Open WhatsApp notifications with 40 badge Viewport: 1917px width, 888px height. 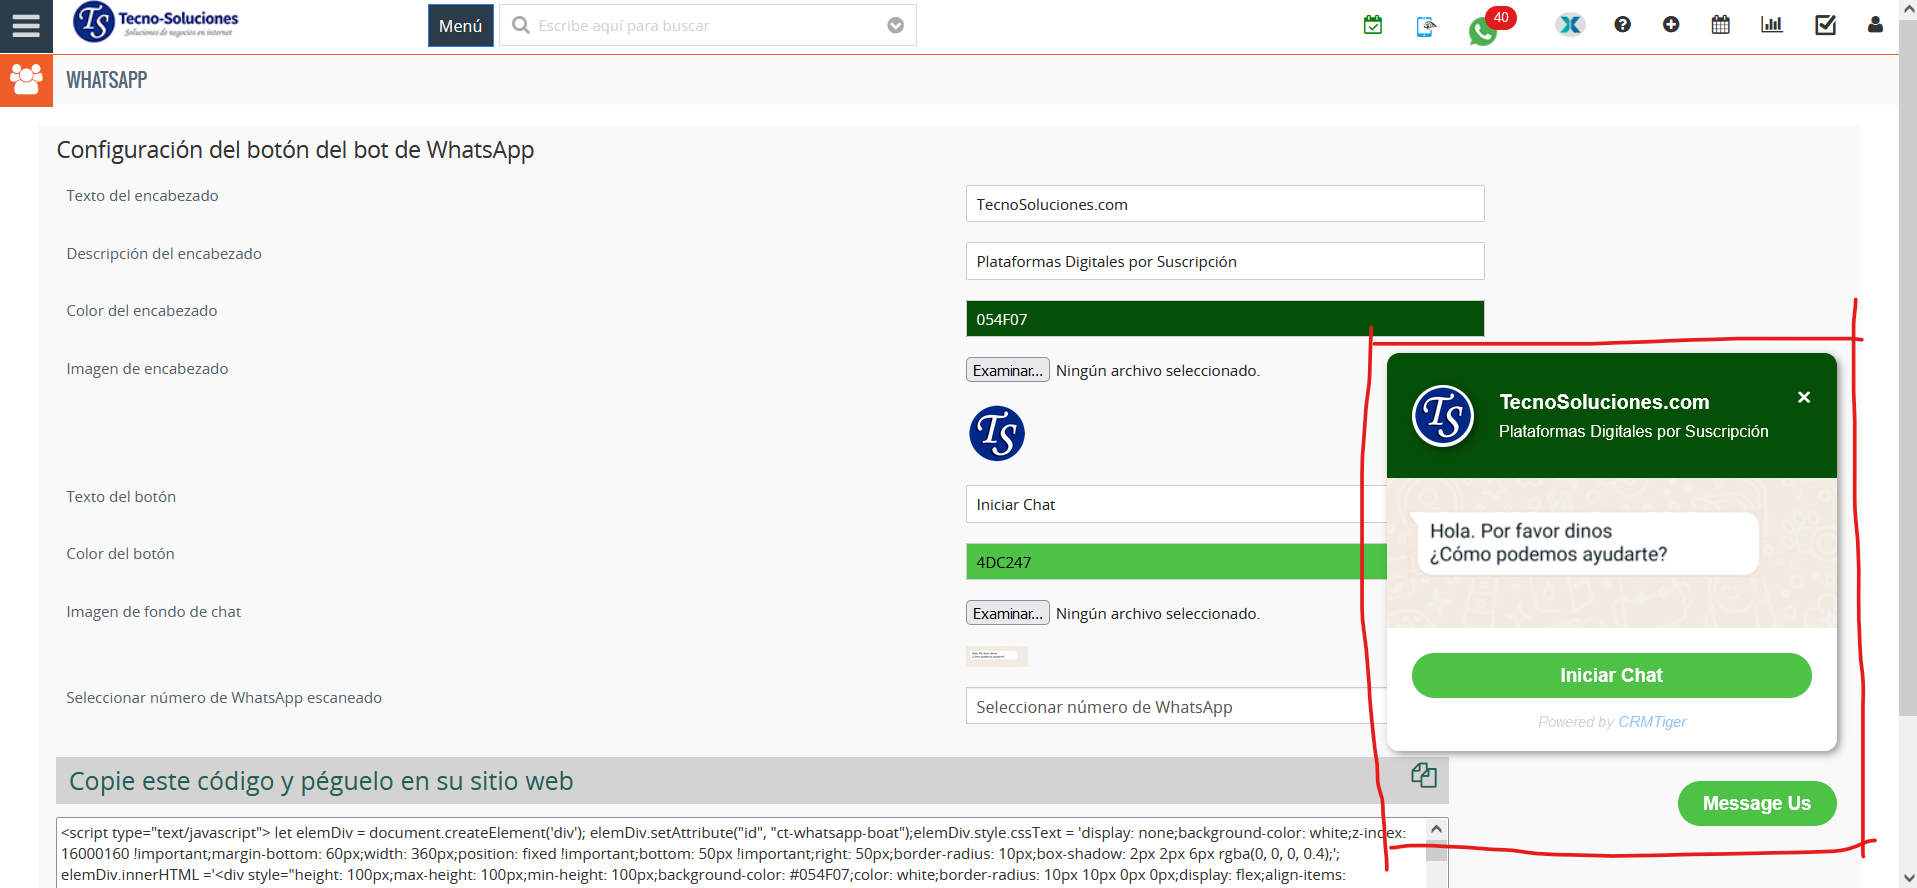(x=1484, y=30)
